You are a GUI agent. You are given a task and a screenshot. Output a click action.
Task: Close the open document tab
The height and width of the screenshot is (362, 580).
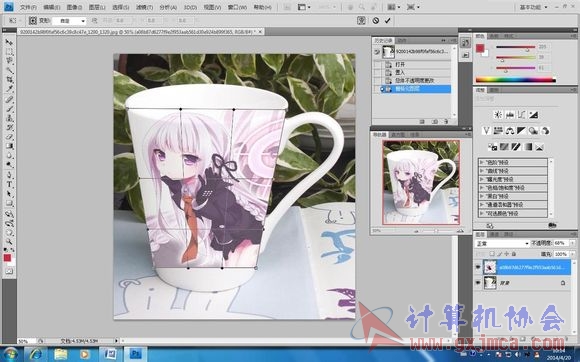[x=260, y=32]
